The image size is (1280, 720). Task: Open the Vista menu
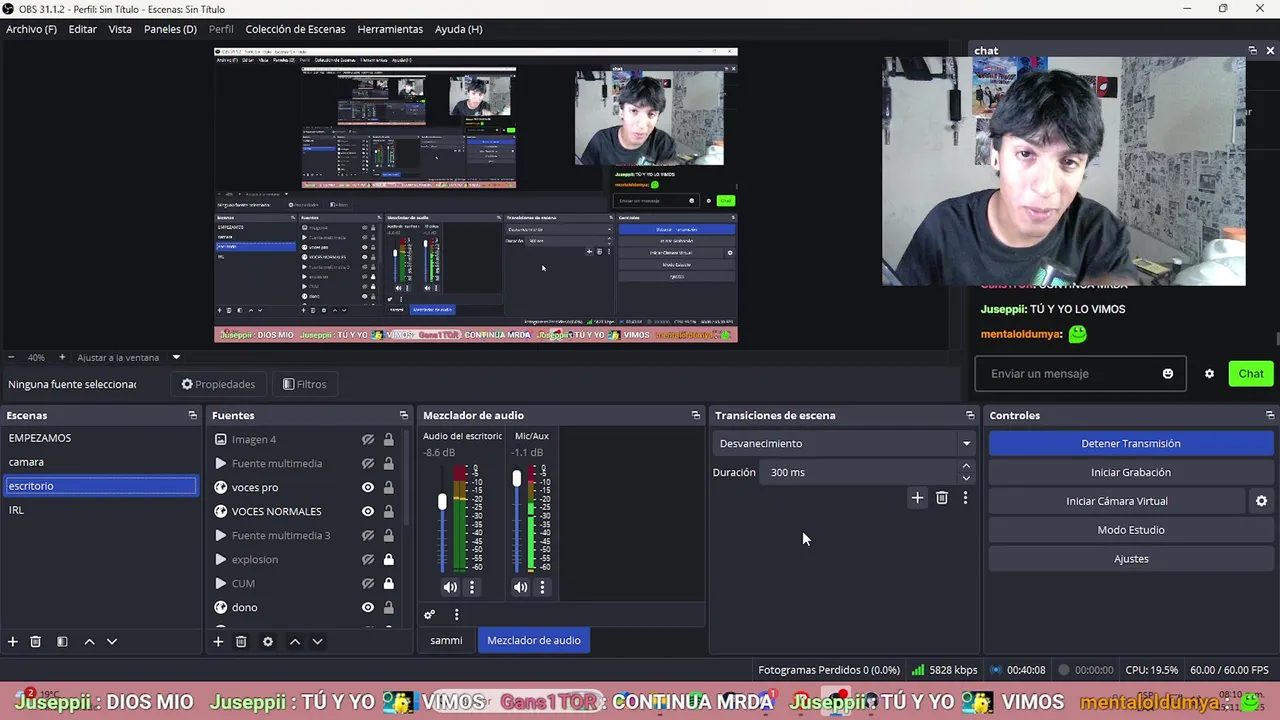(x=120, y=29)
